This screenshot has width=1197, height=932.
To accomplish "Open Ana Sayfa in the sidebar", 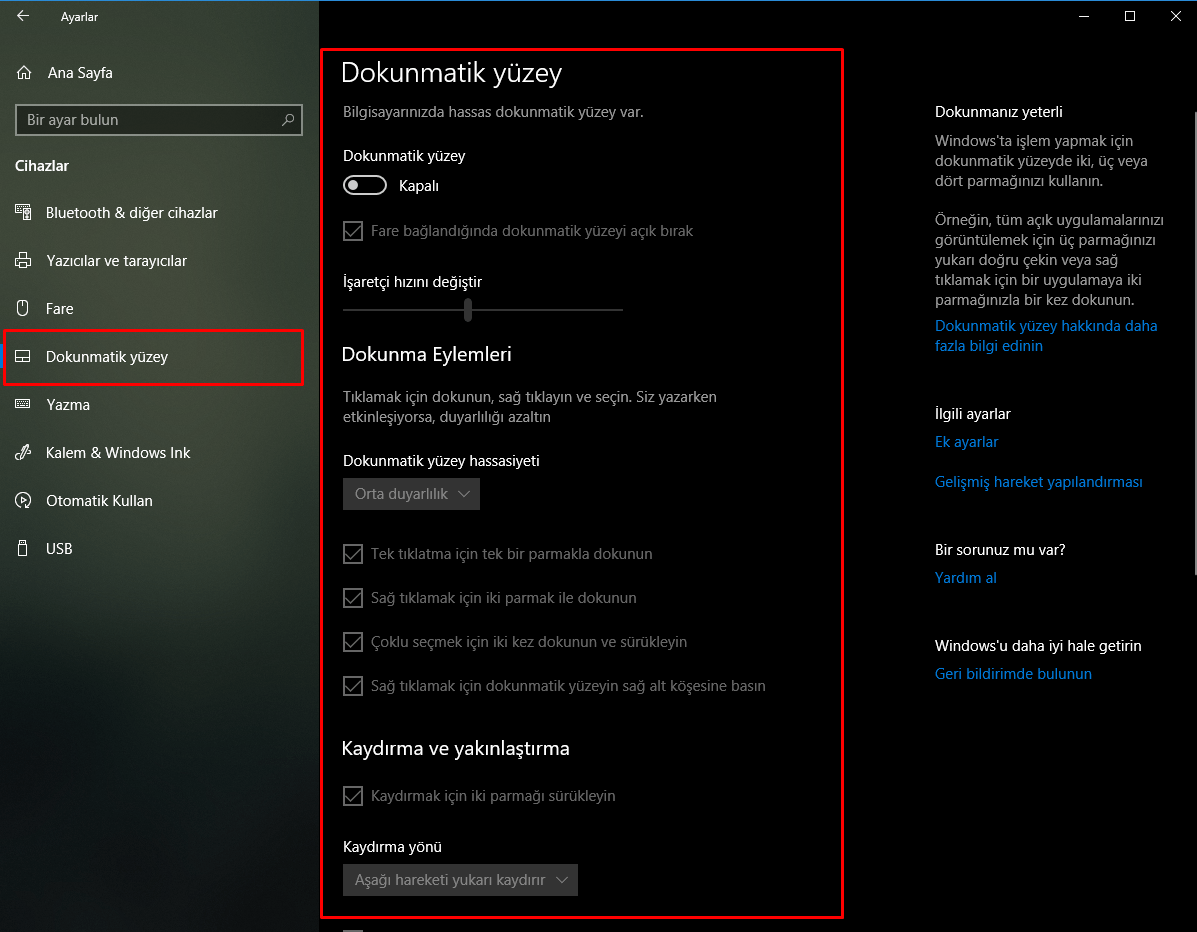I will click(x=159, y=73).
